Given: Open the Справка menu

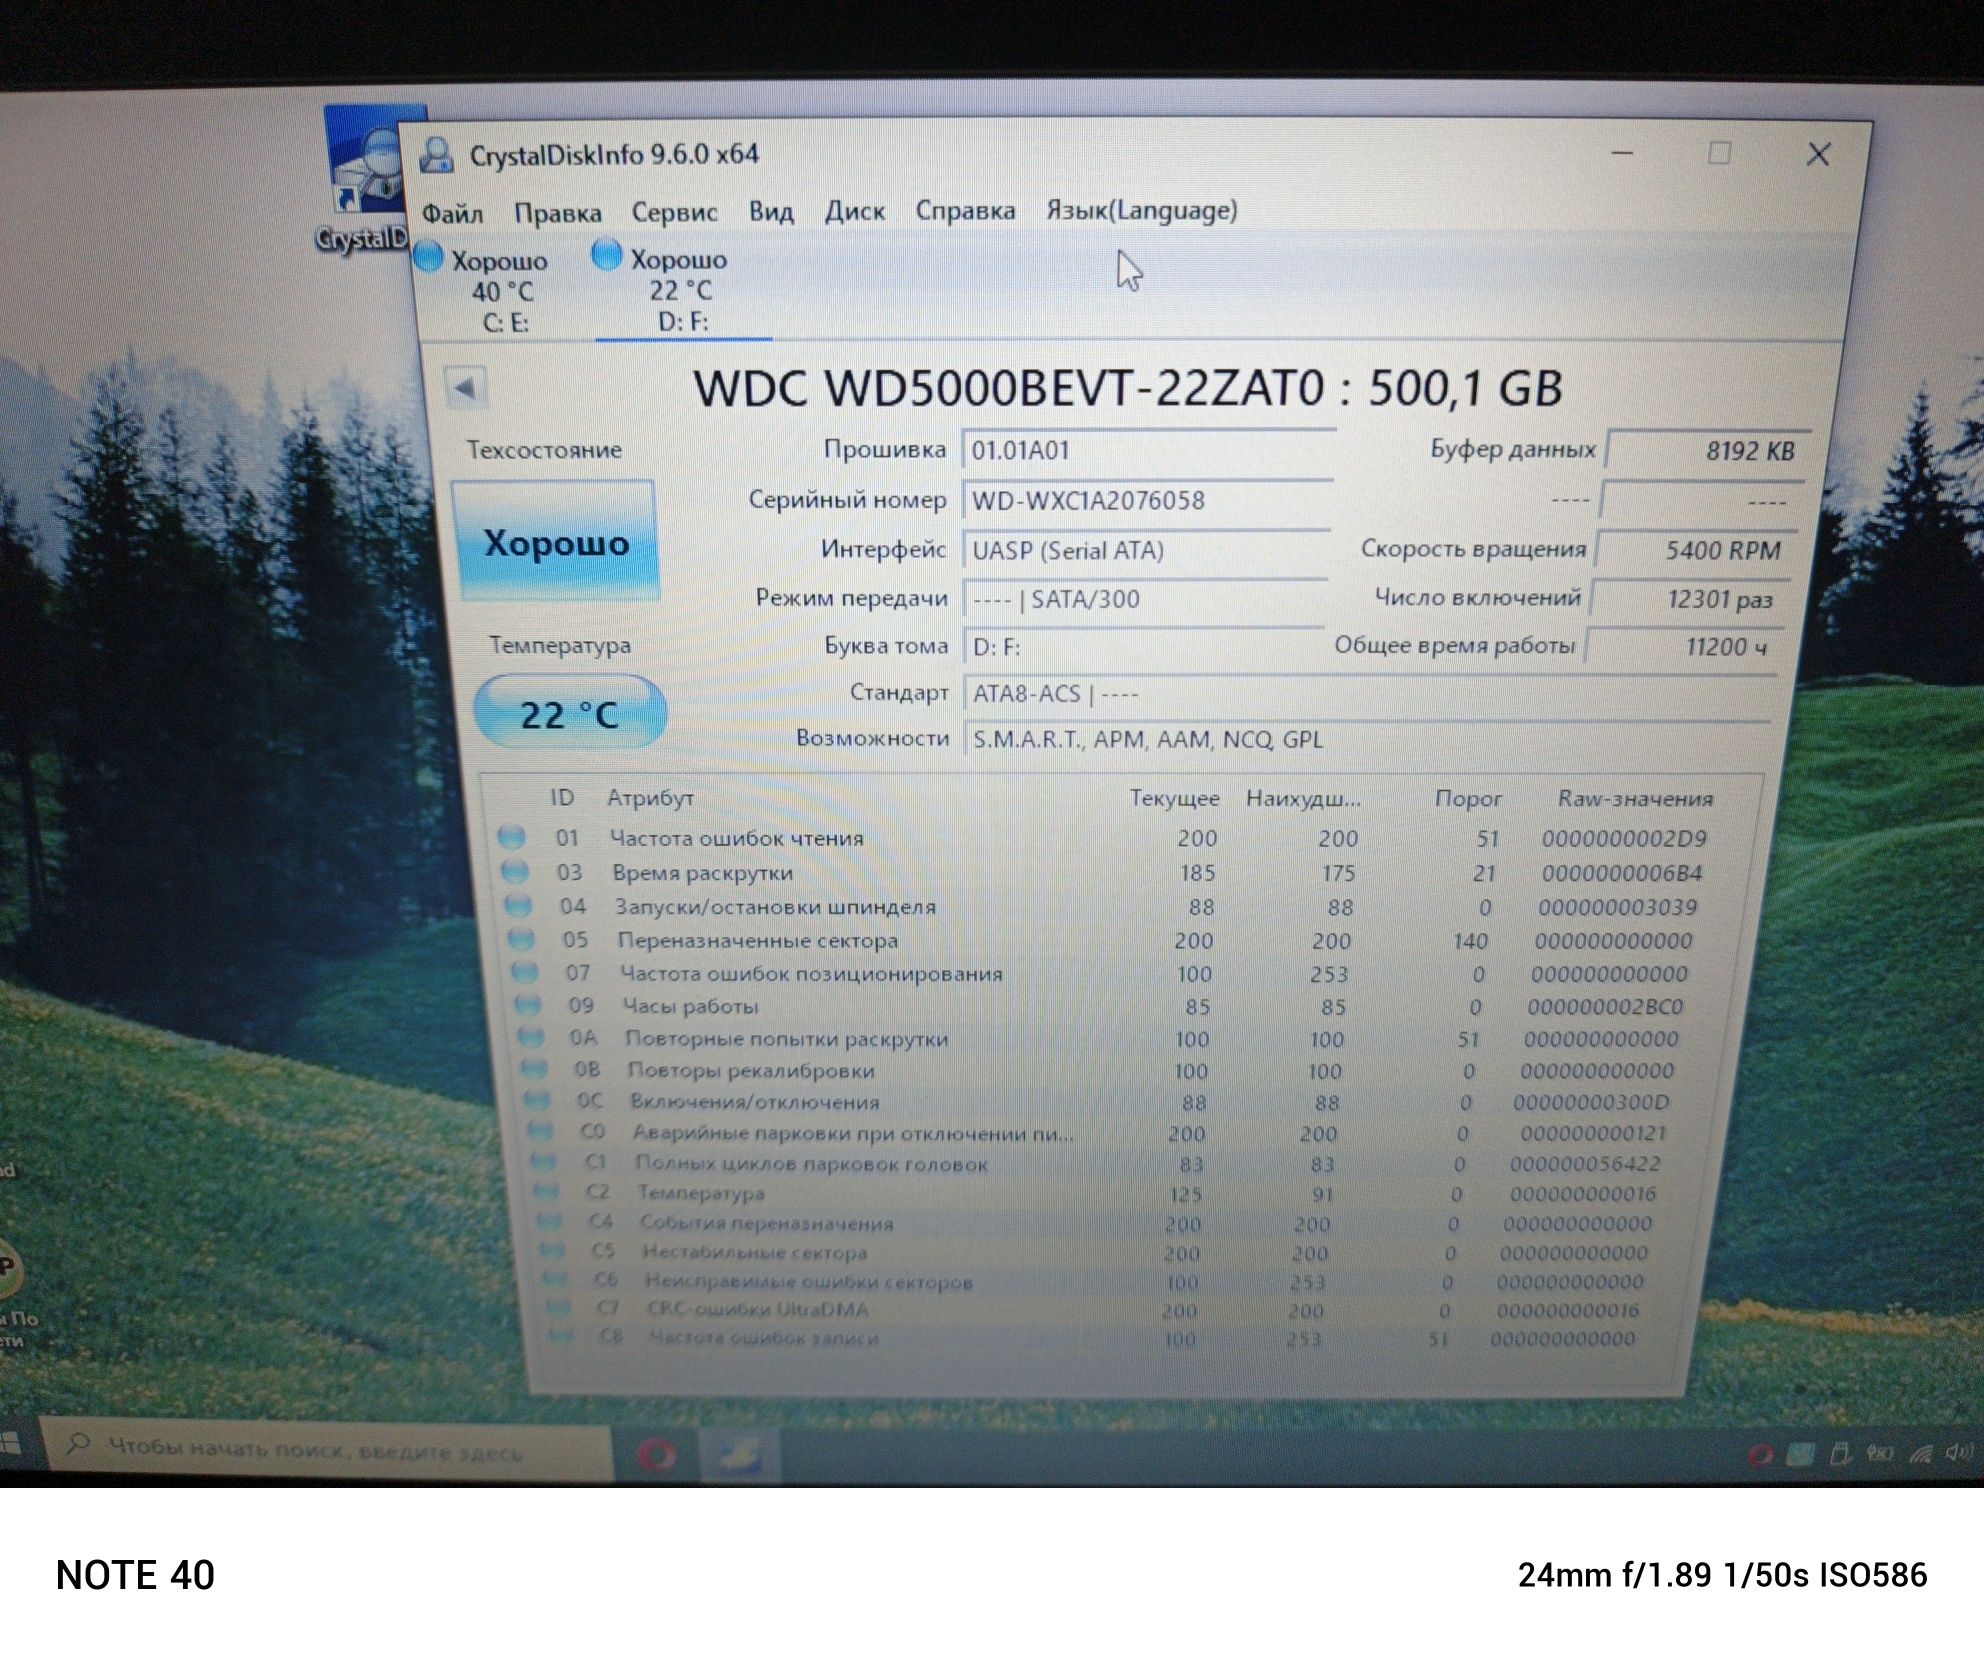Looking at the screenshot, I should (965, 210).
